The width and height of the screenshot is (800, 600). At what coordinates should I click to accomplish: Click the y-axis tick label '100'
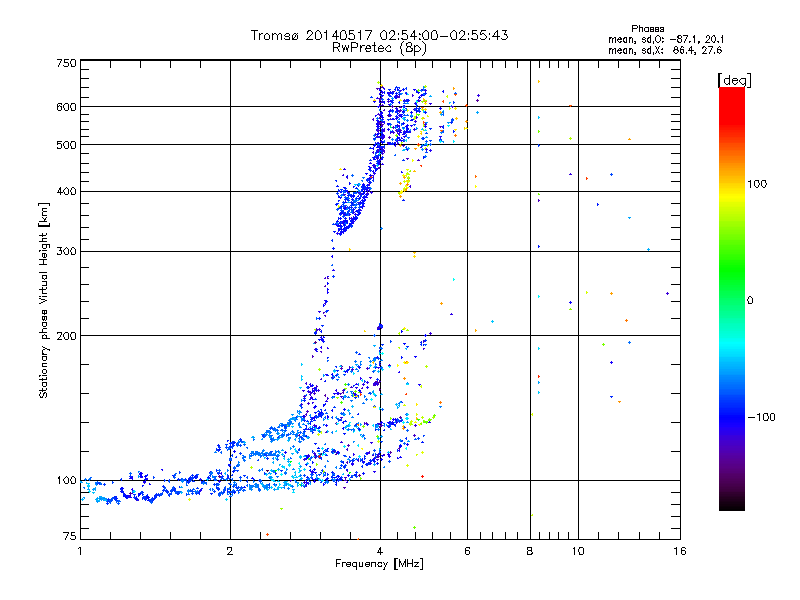pos(66,480)
